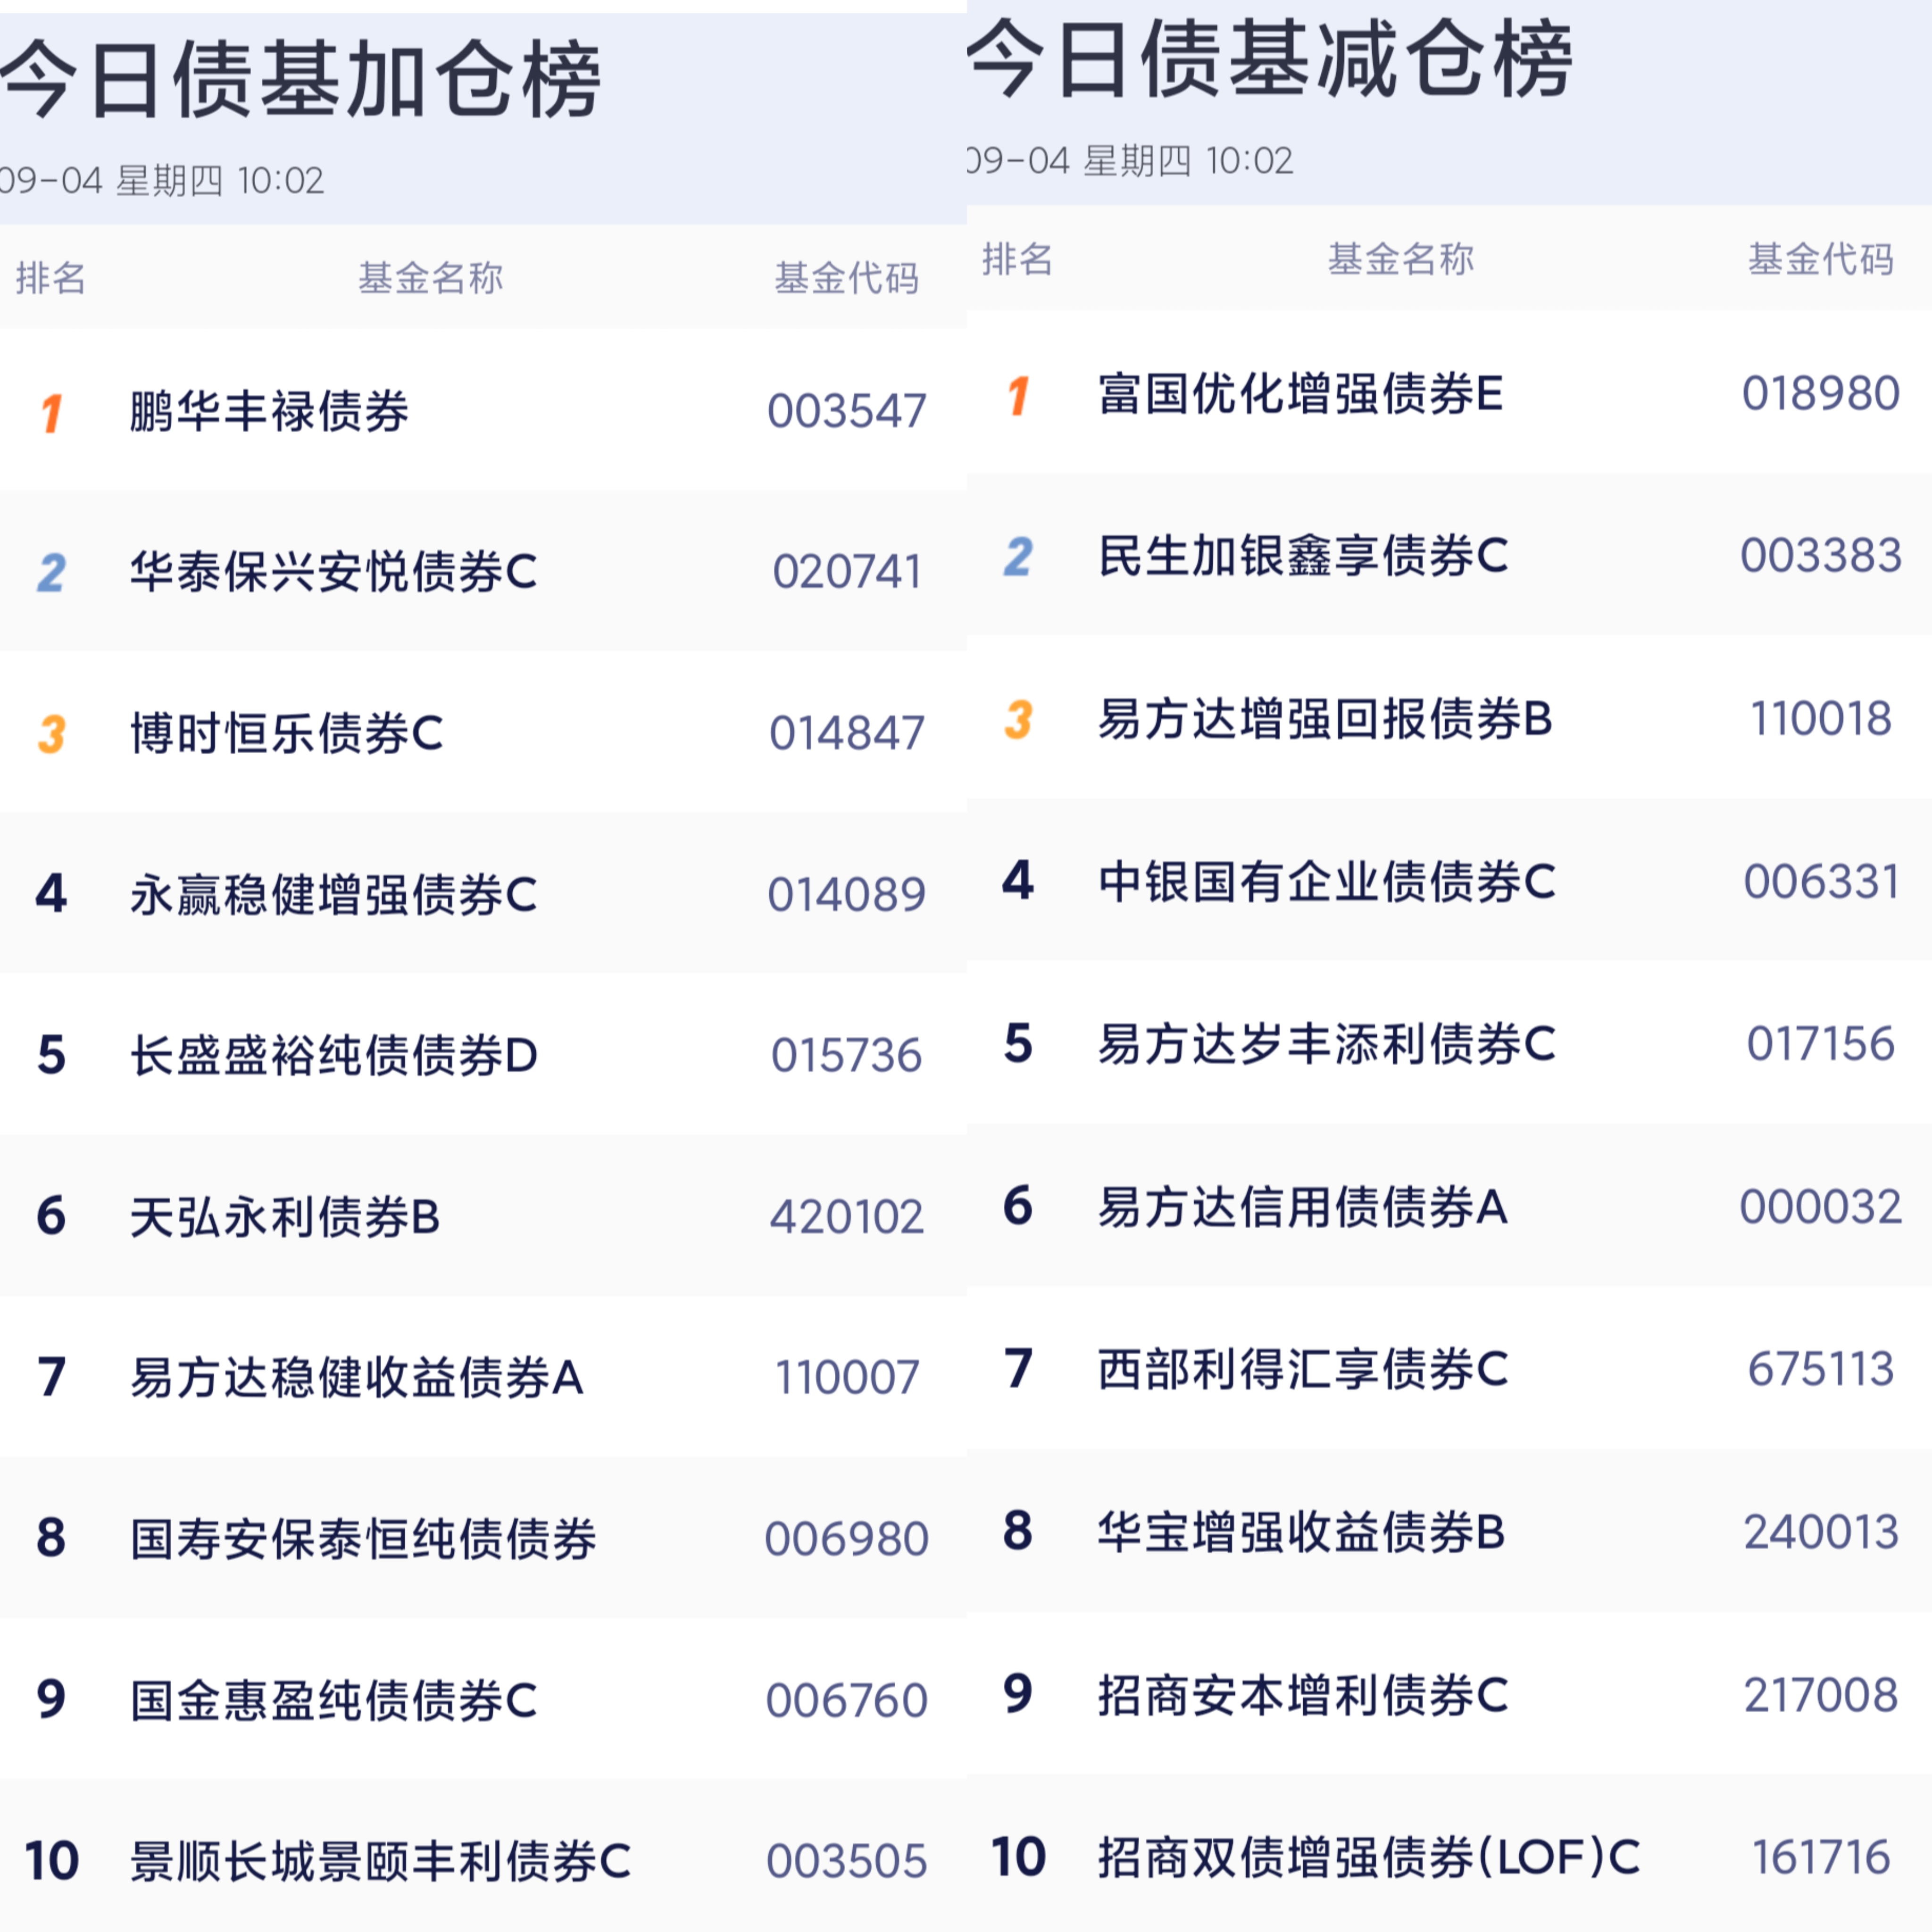Select 国金惠盈纯债债券C row
1932x1932 pixels.
(483, 1699)
